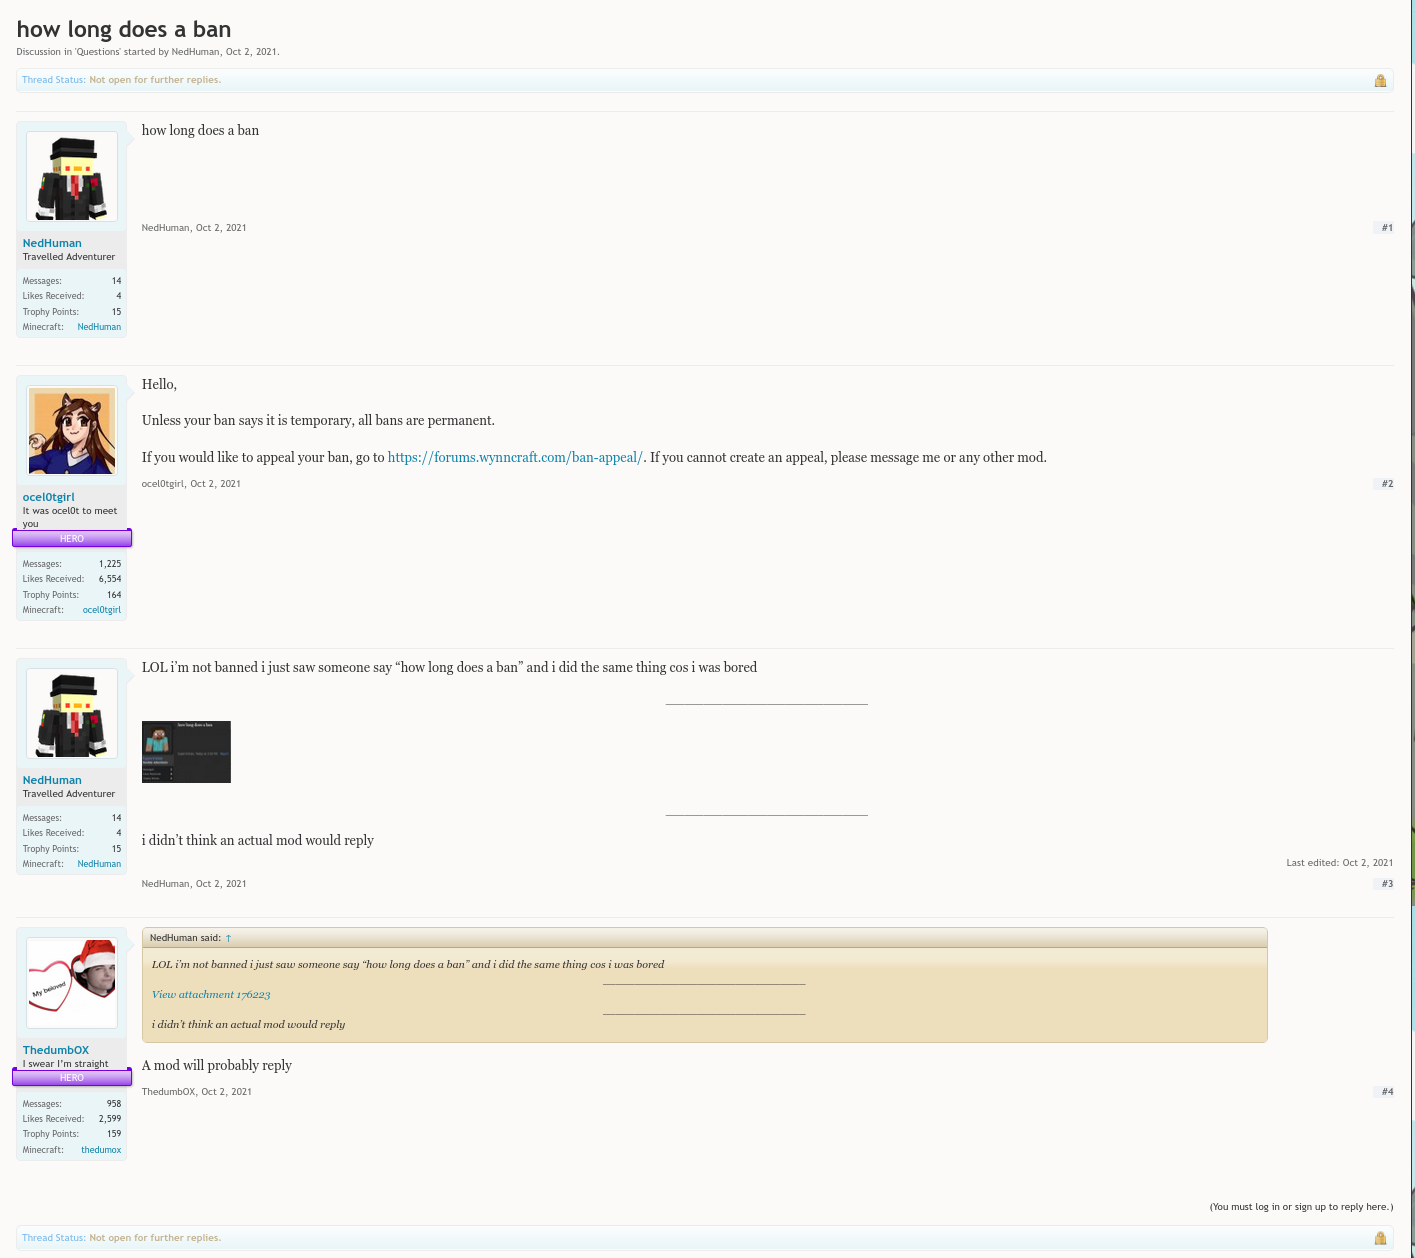Click thedumox Minecraft account link
This screenshot has width=1415, height=1258.
click(x=101, y=1150)
